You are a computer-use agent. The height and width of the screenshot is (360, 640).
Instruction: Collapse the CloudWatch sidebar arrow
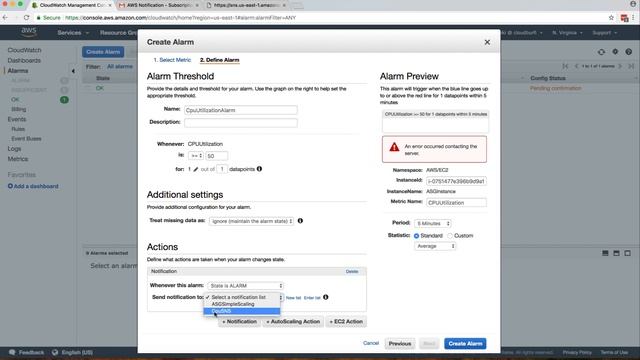pyautogui.click(x=73, y=71)
